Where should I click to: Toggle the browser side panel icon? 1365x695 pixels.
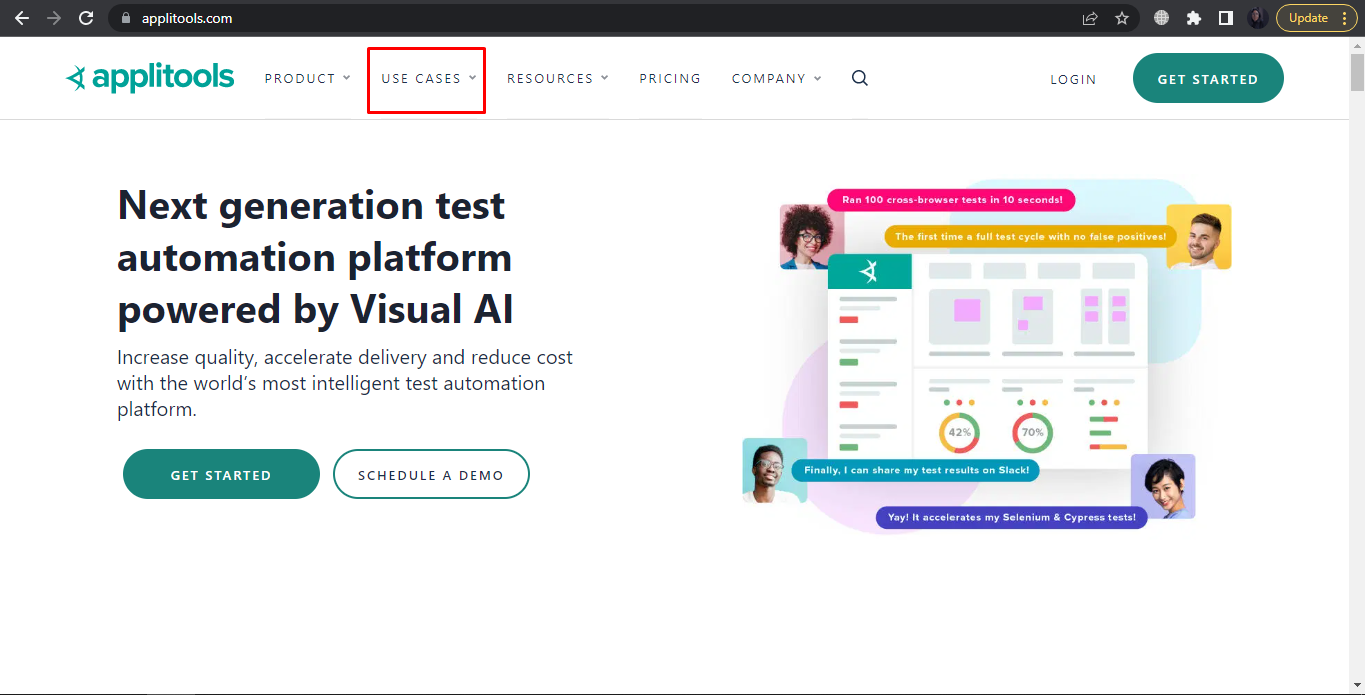(1225, 18)
